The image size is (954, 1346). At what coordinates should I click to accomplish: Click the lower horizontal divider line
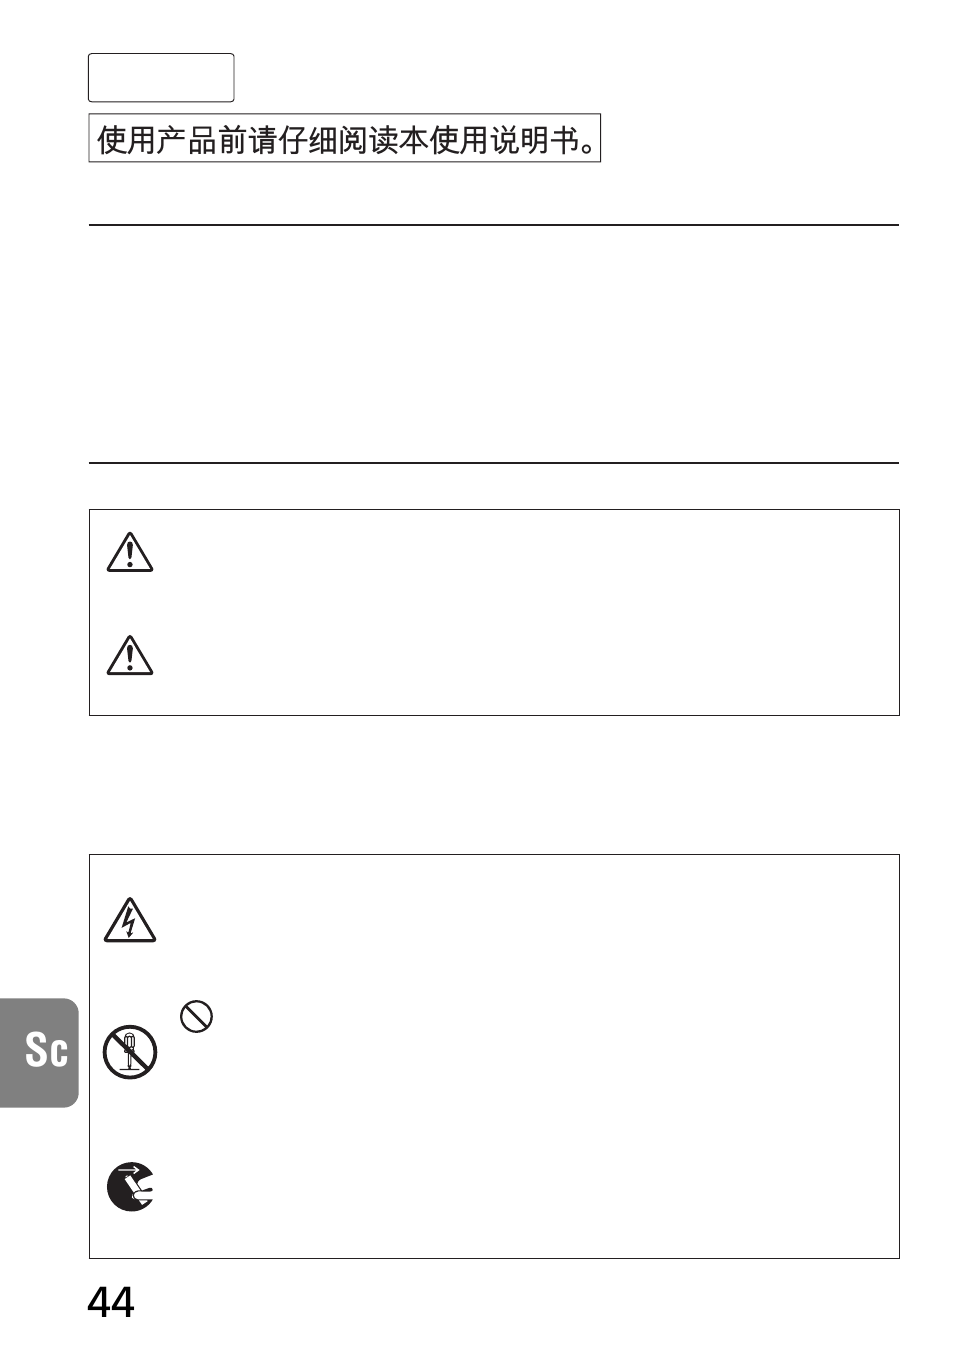coord(494,463)
